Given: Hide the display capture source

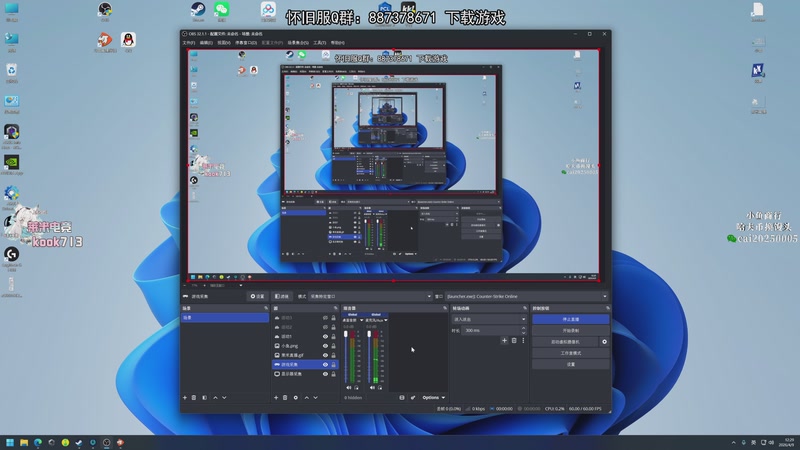Looking at the screenshot, I should 325,374.
